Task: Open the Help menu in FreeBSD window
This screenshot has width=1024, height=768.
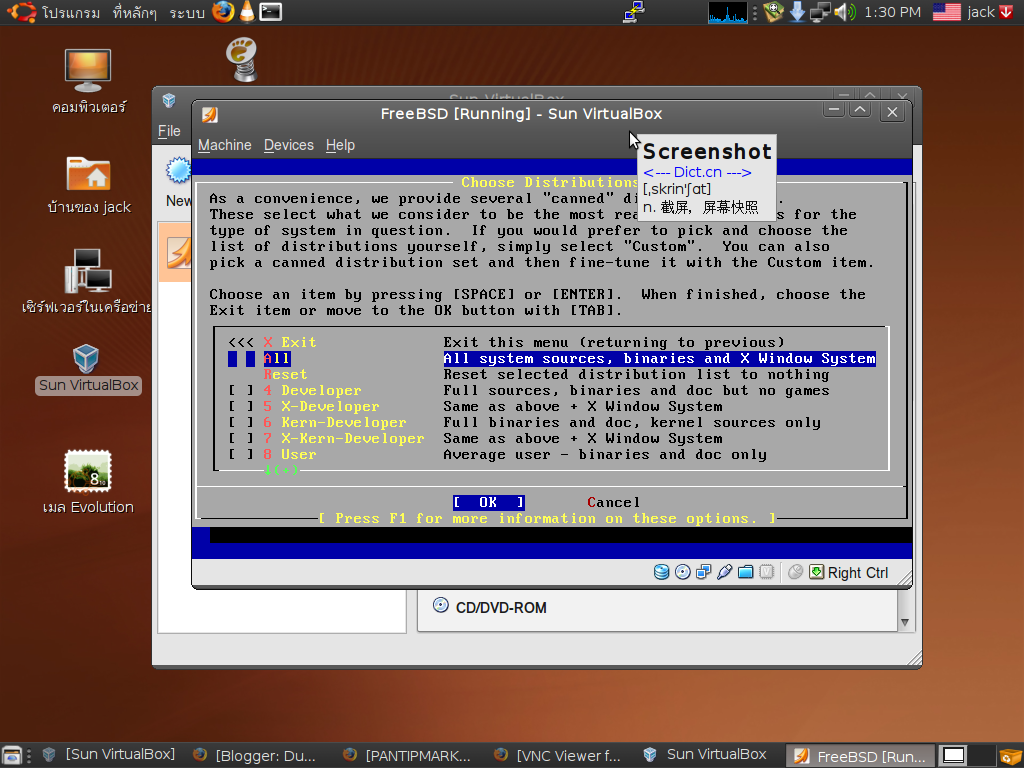Action: [340, 145]
